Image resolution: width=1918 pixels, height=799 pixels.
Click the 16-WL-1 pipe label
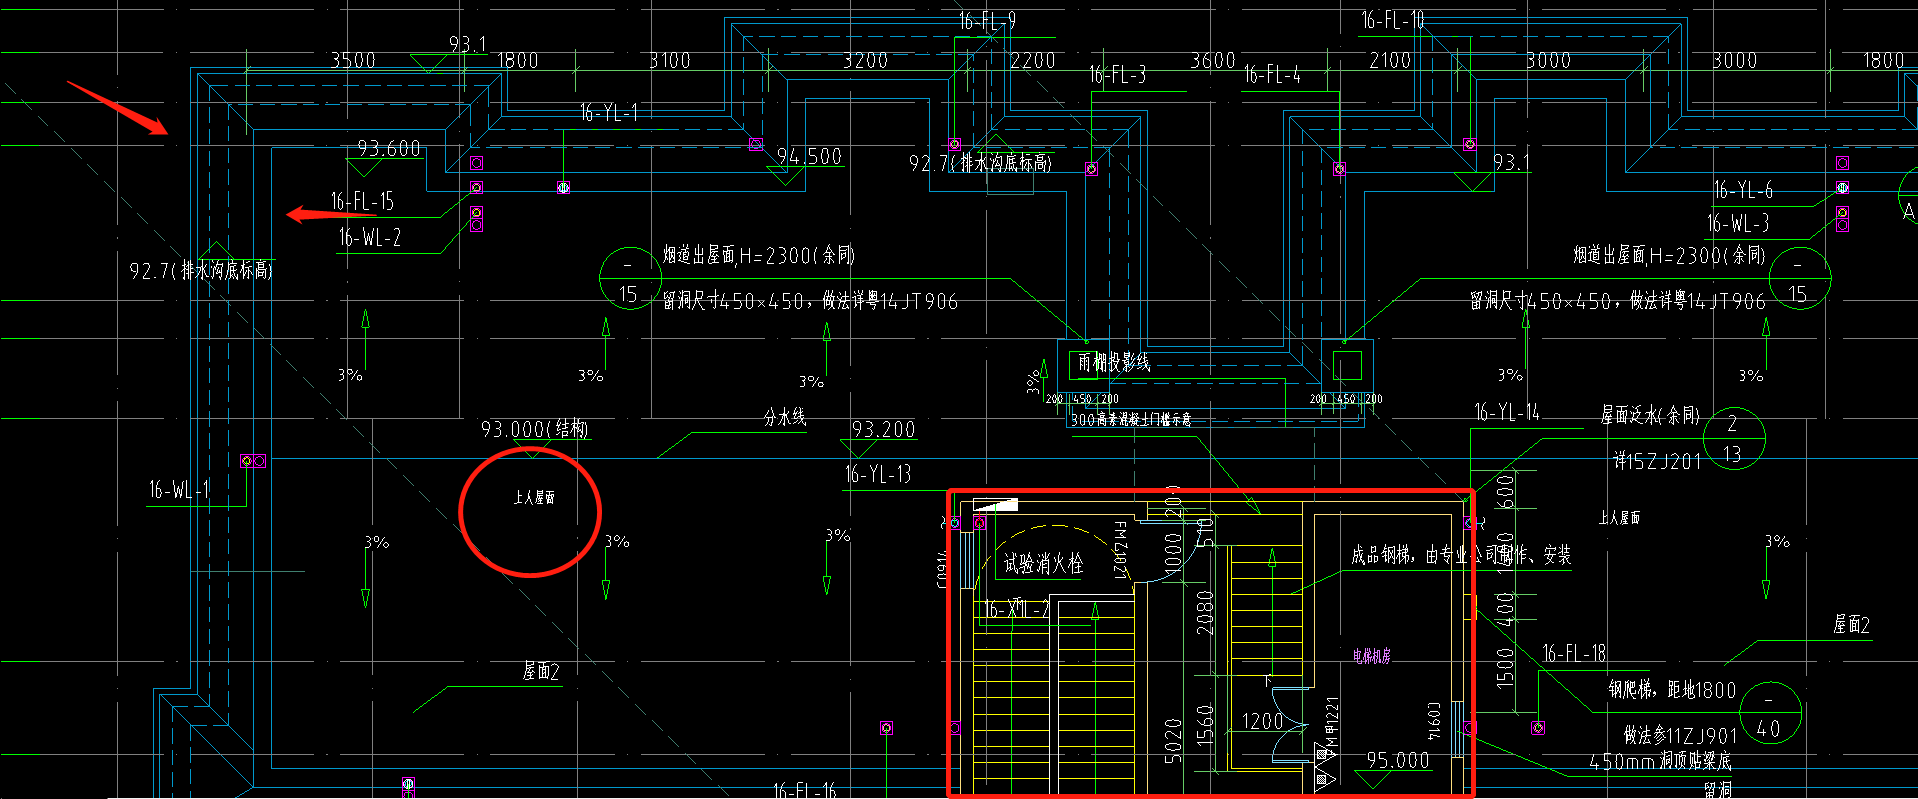(179, 489)
